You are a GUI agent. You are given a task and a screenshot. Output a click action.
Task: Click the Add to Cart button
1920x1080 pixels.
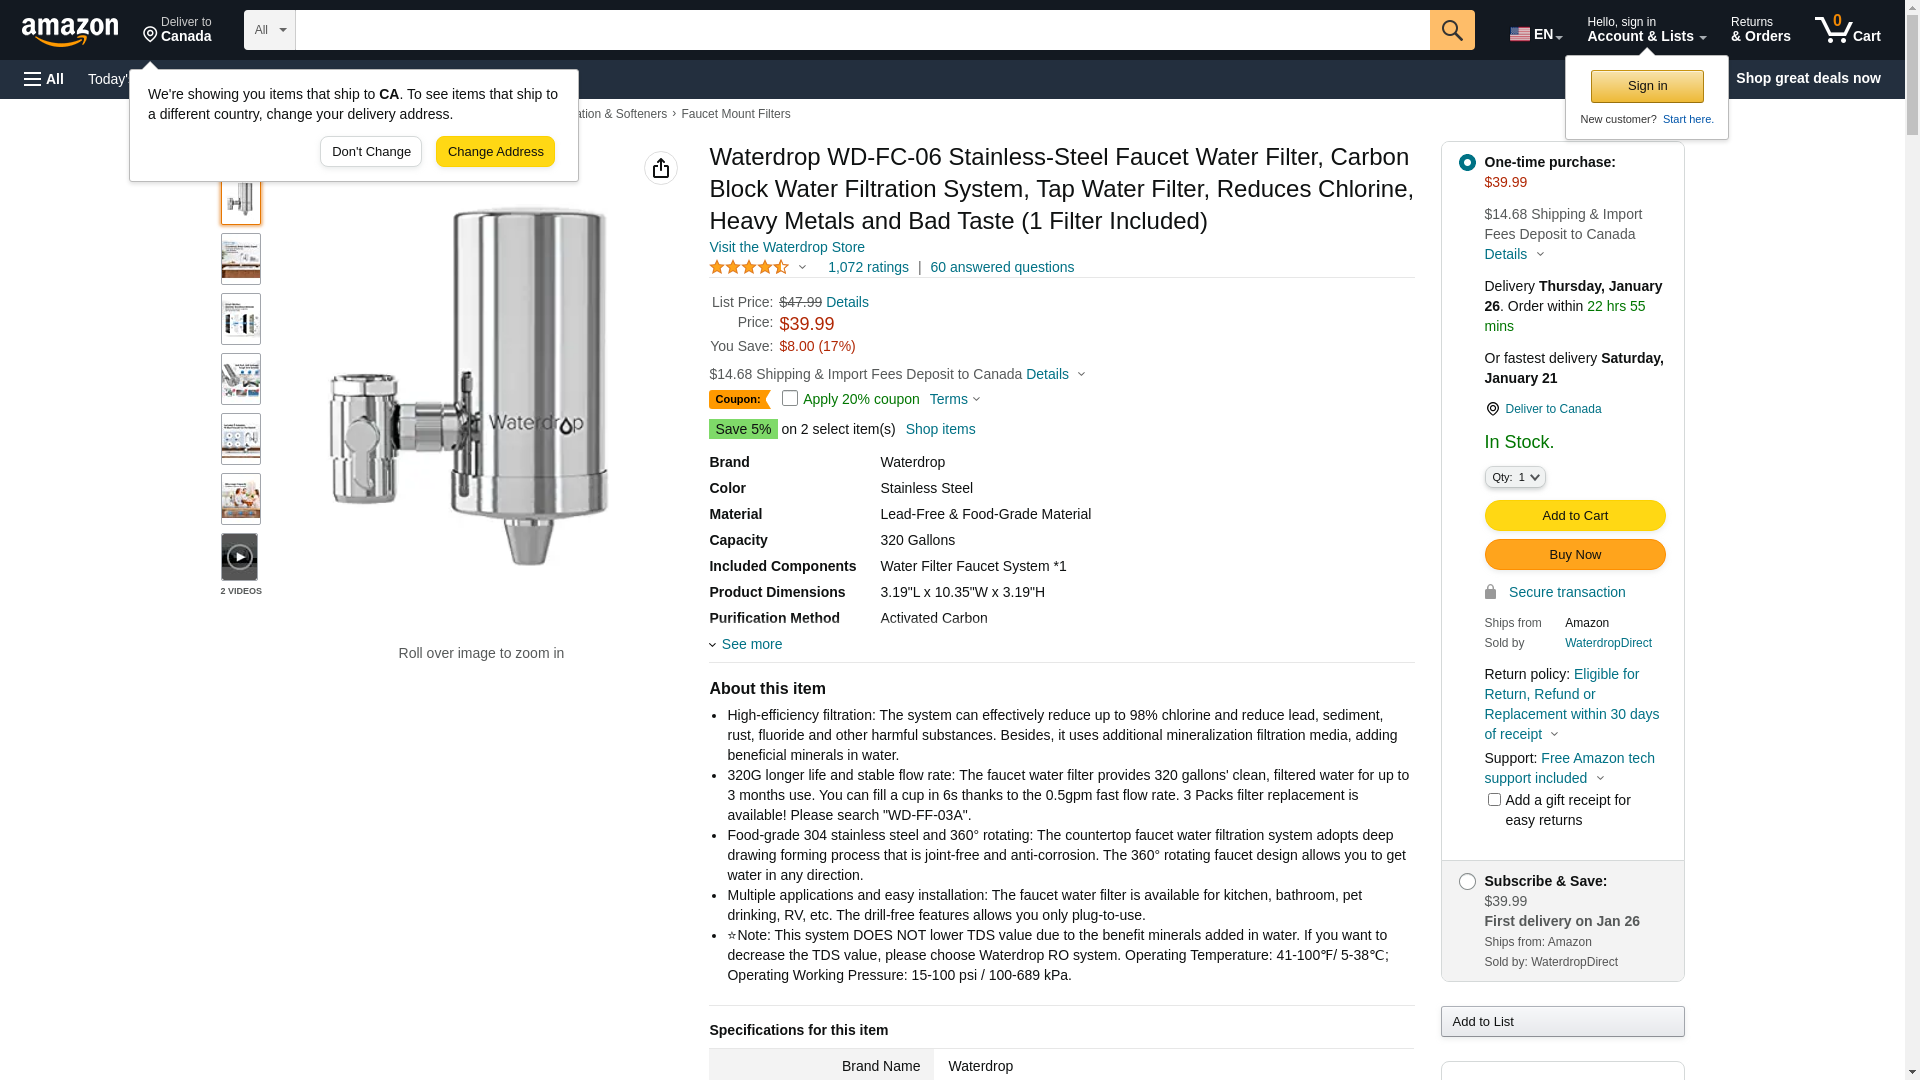tap(1575, 515)
